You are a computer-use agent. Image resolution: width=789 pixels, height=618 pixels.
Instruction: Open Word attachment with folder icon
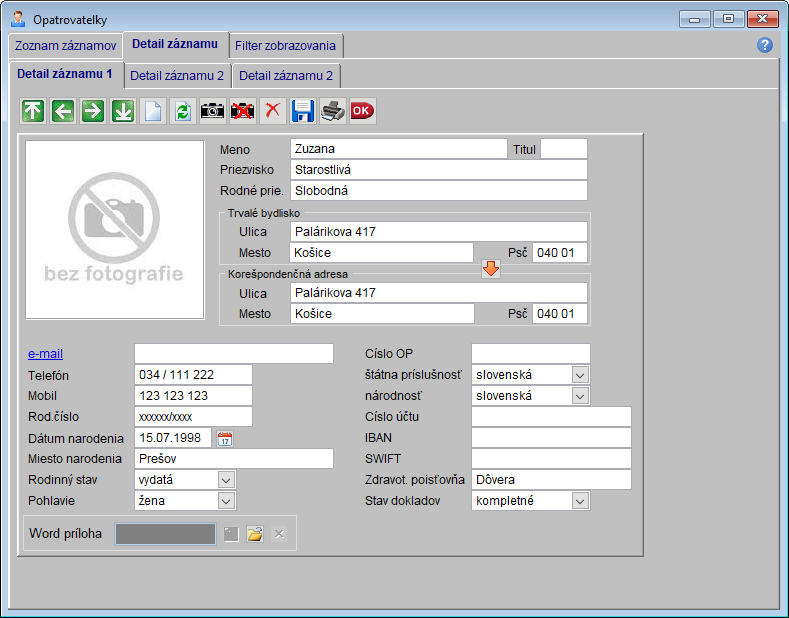[255, 534]
